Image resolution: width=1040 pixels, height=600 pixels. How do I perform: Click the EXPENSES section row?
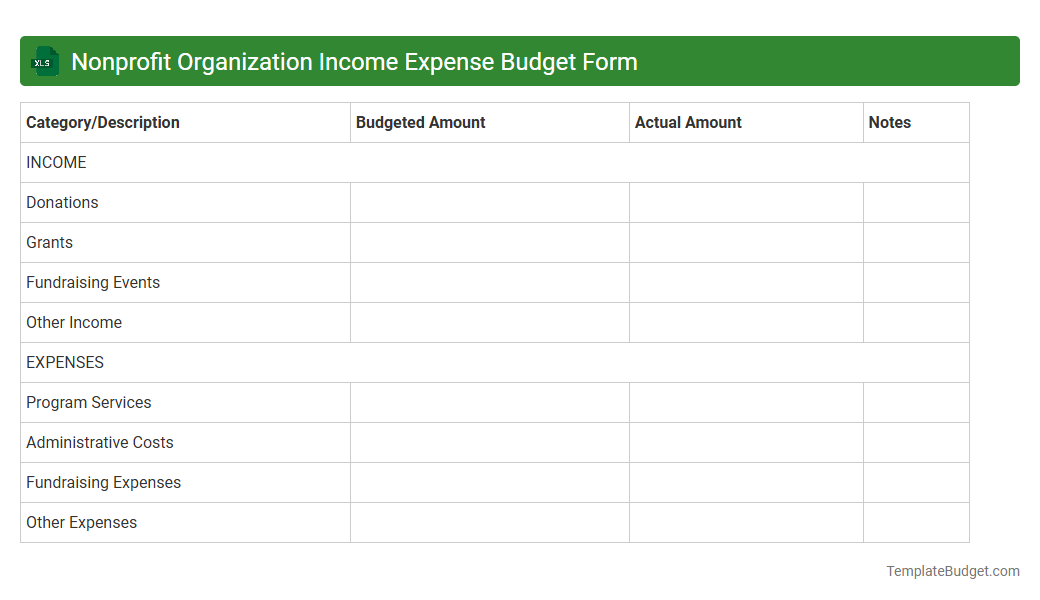tap(65, 362)
